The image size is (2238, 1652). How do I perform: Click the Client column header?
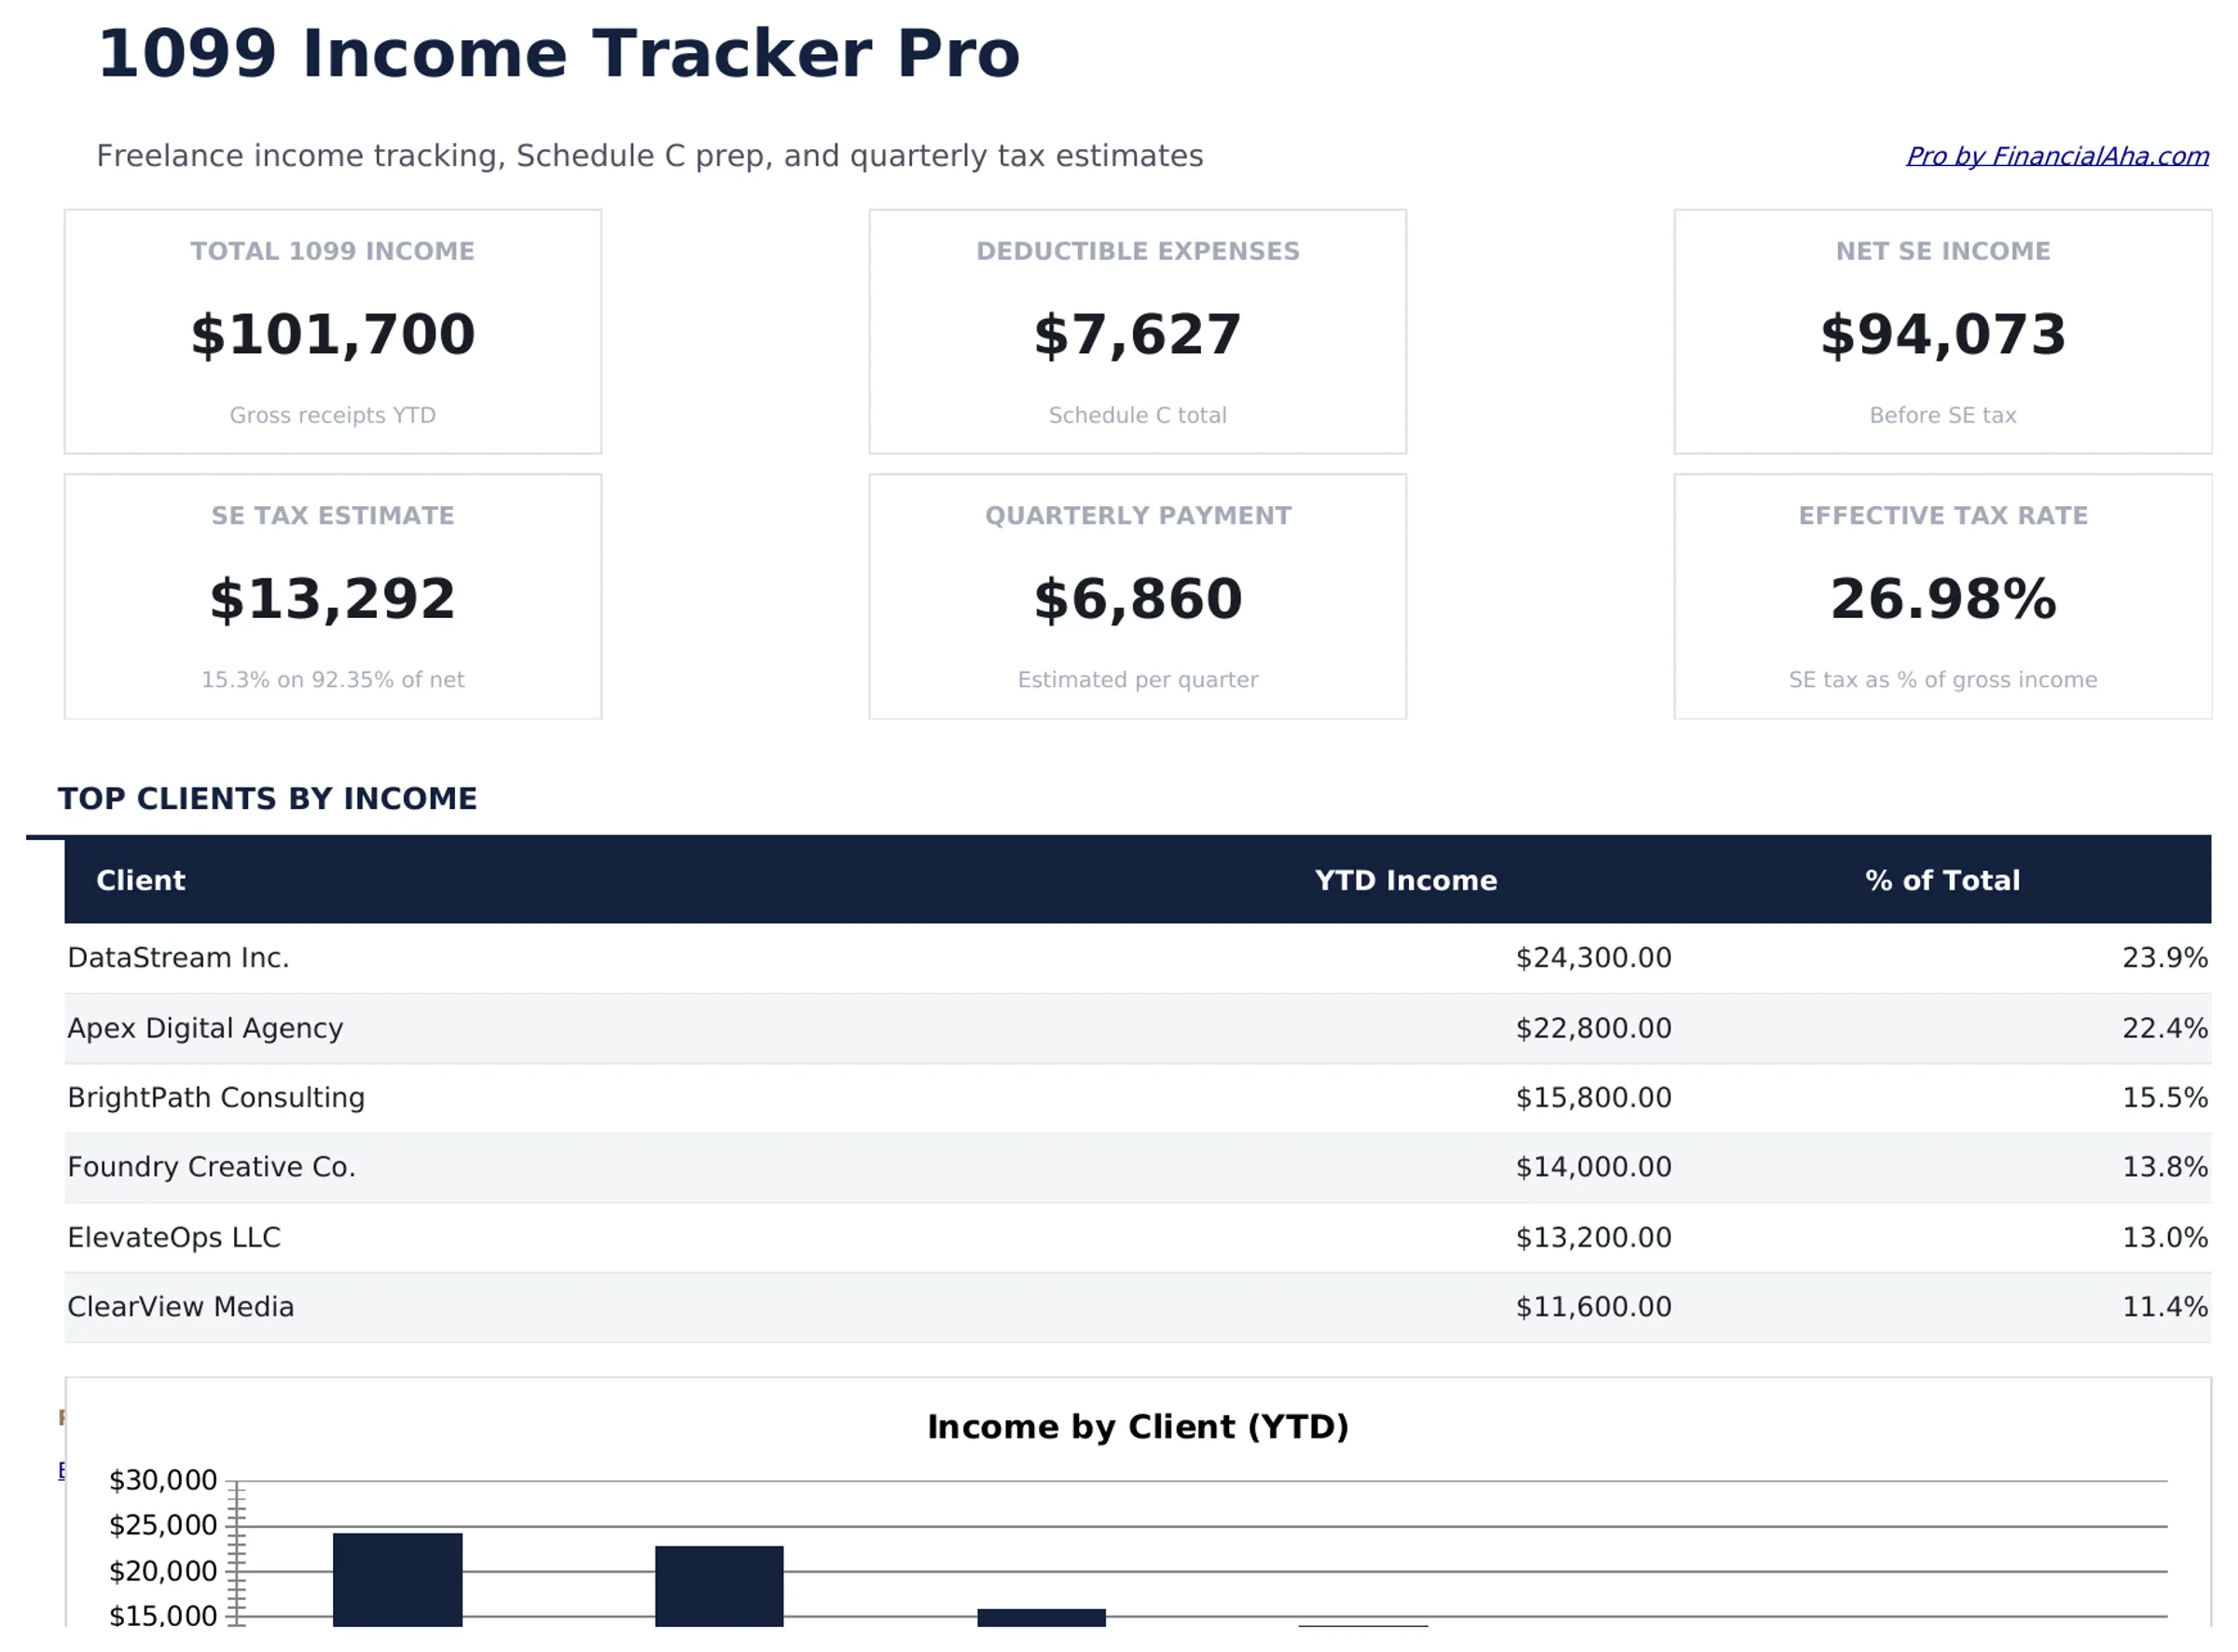click(140, 880)
